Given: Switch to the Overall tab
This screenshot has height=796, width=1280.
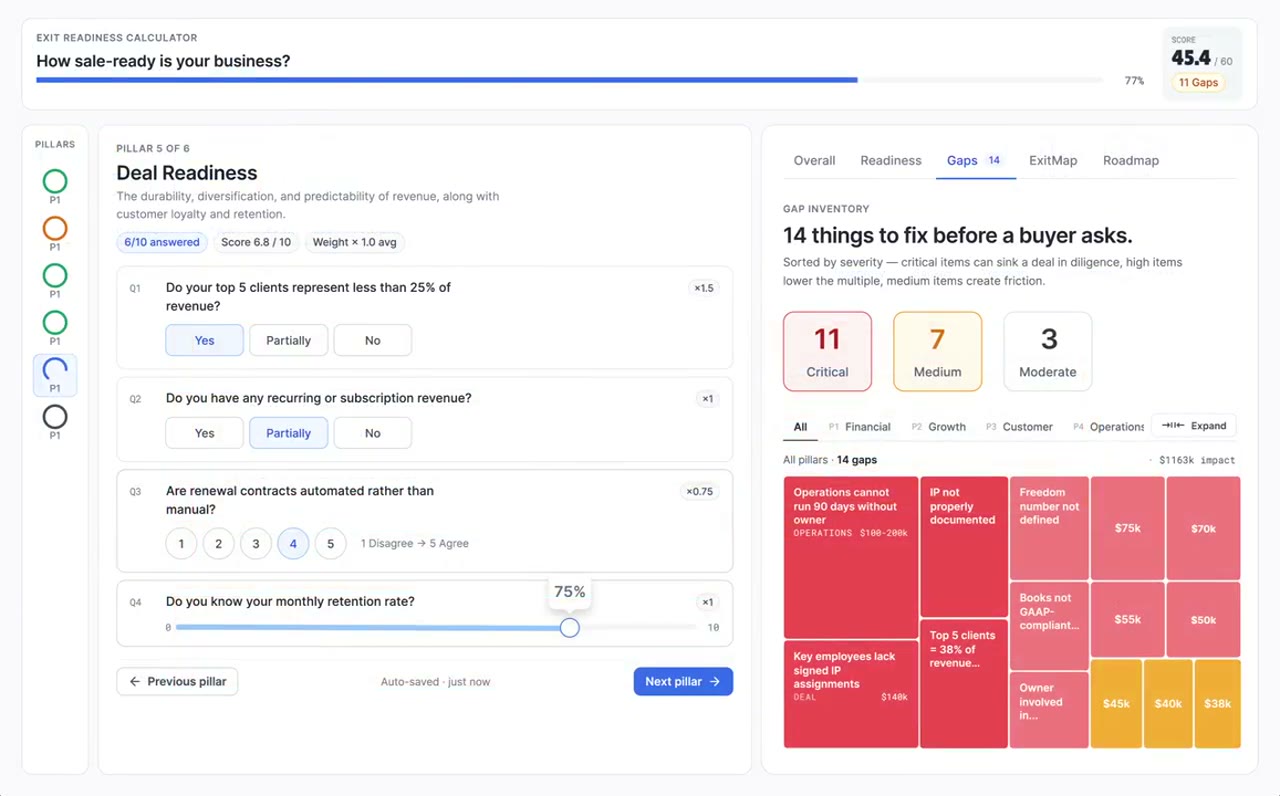Looking at the screenshot, I should tap(814, 160).
